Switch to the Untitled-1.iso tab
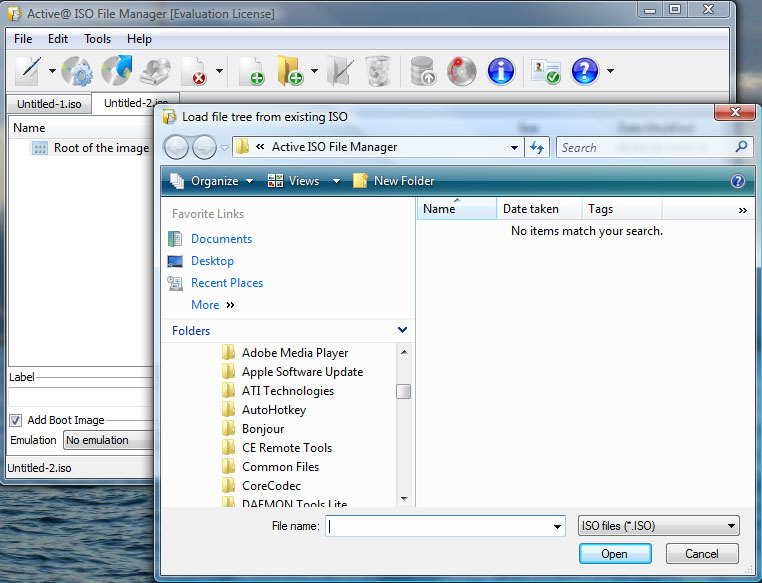The image size is (762, 583). click(x=49, y=104)
